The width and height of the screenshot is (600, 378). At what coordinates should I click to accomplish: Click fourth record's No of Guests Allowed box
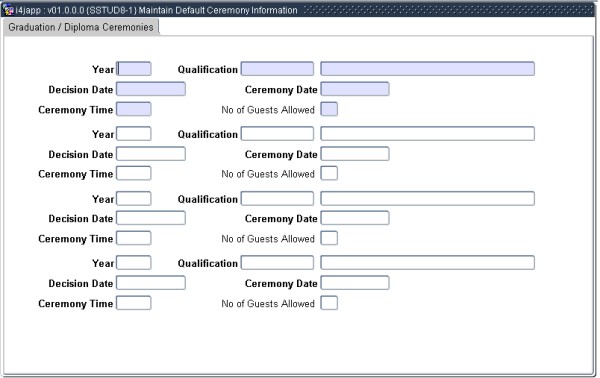(x=329, y=303)
